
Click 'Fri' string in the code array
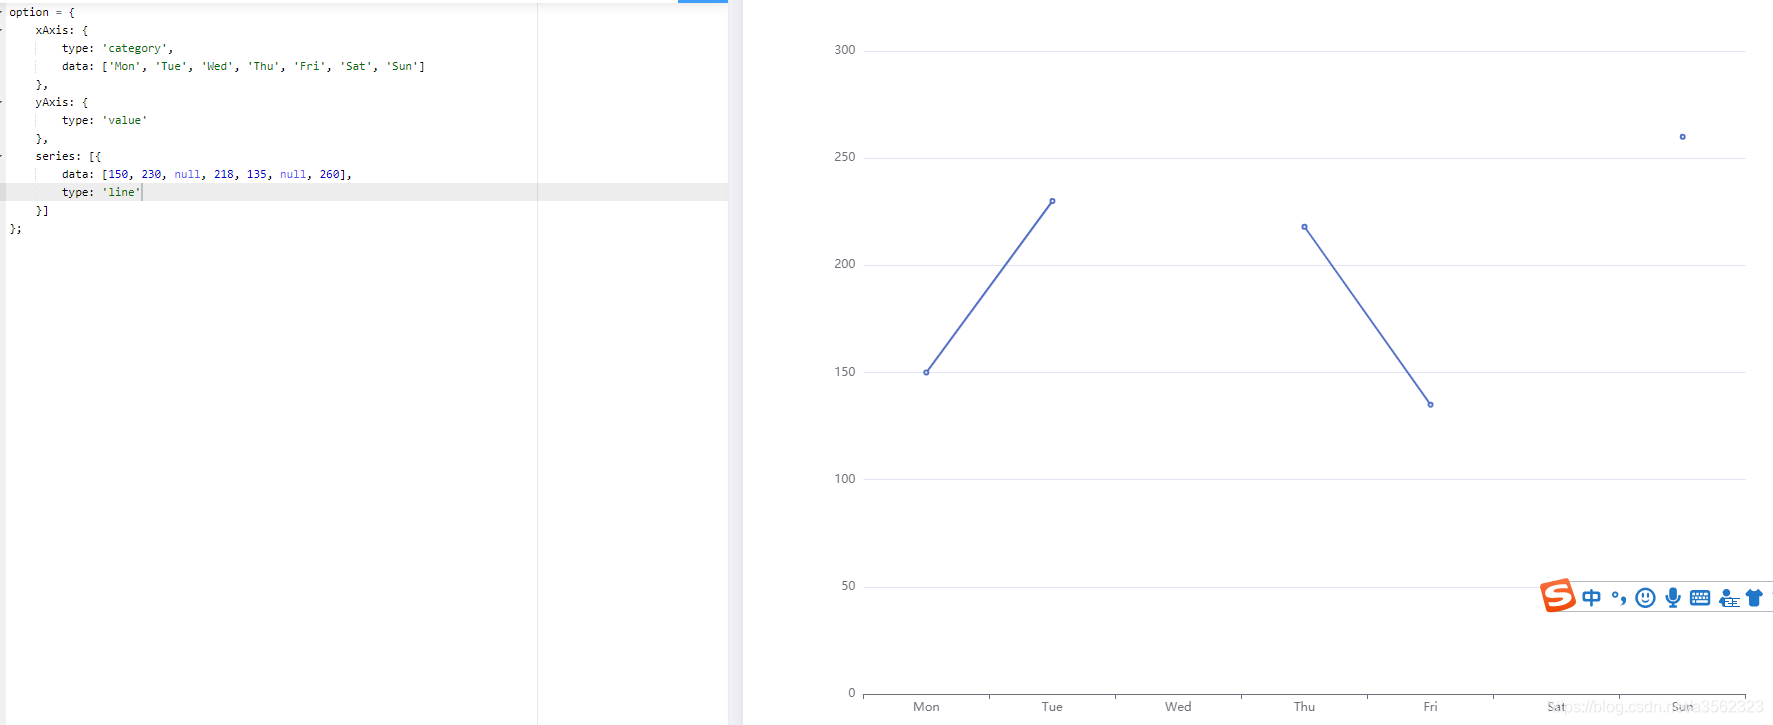click(310, 66)
